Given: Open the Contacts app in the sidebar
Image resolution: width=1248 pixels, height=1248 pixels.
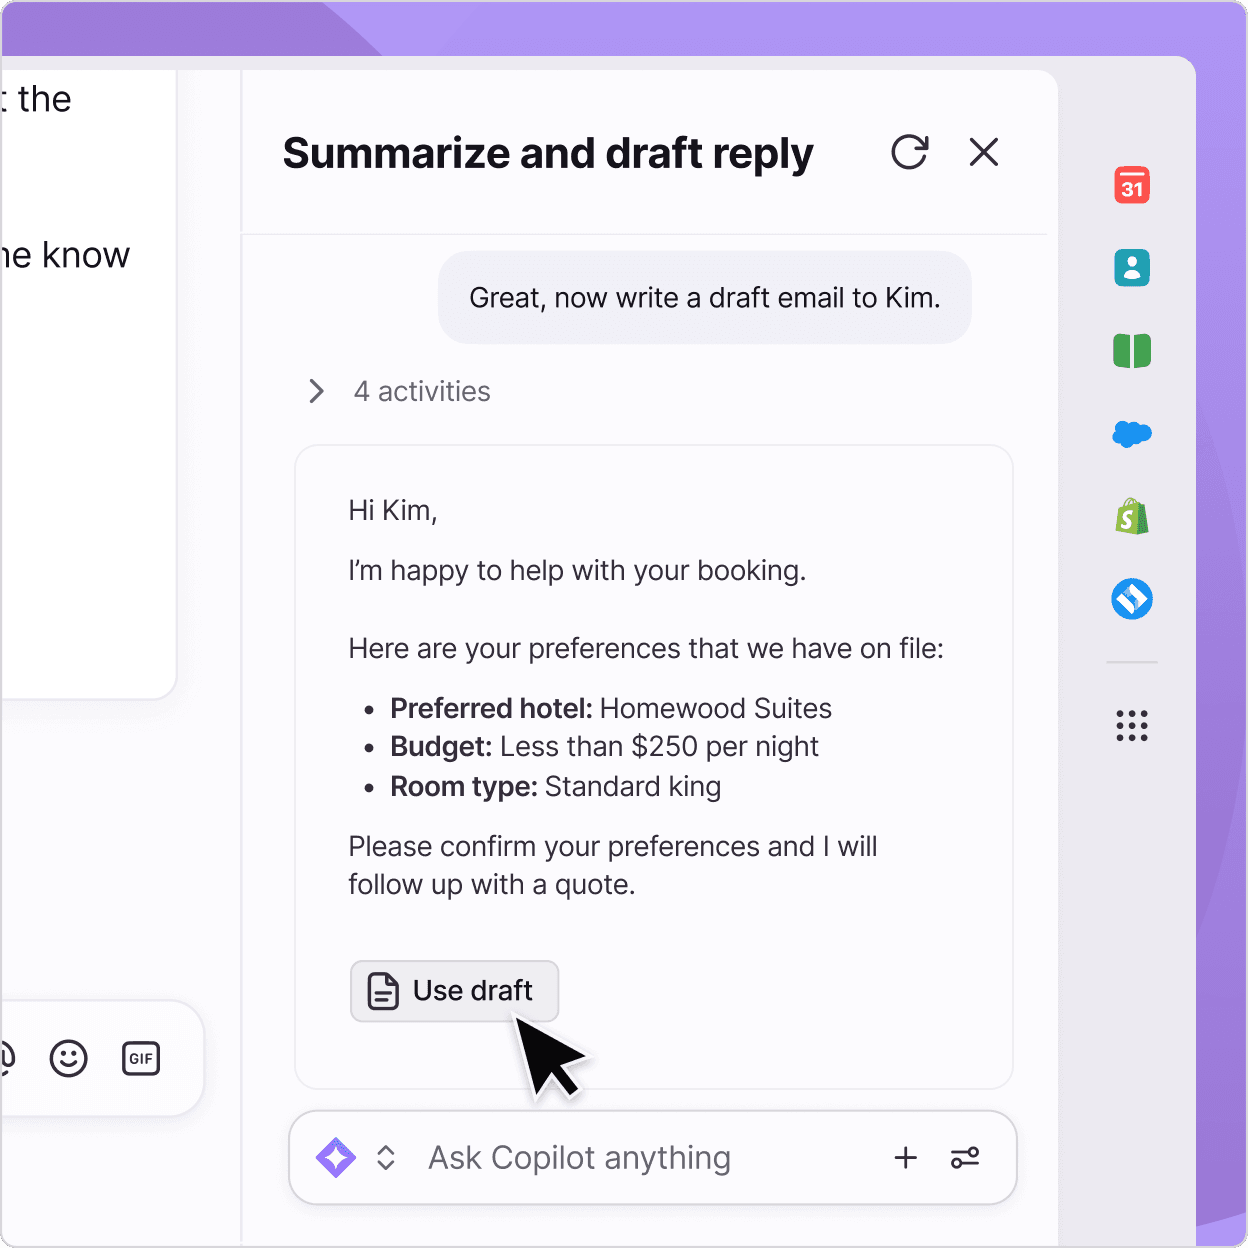Looking at the screenshot, I should tap(1132, 268).
